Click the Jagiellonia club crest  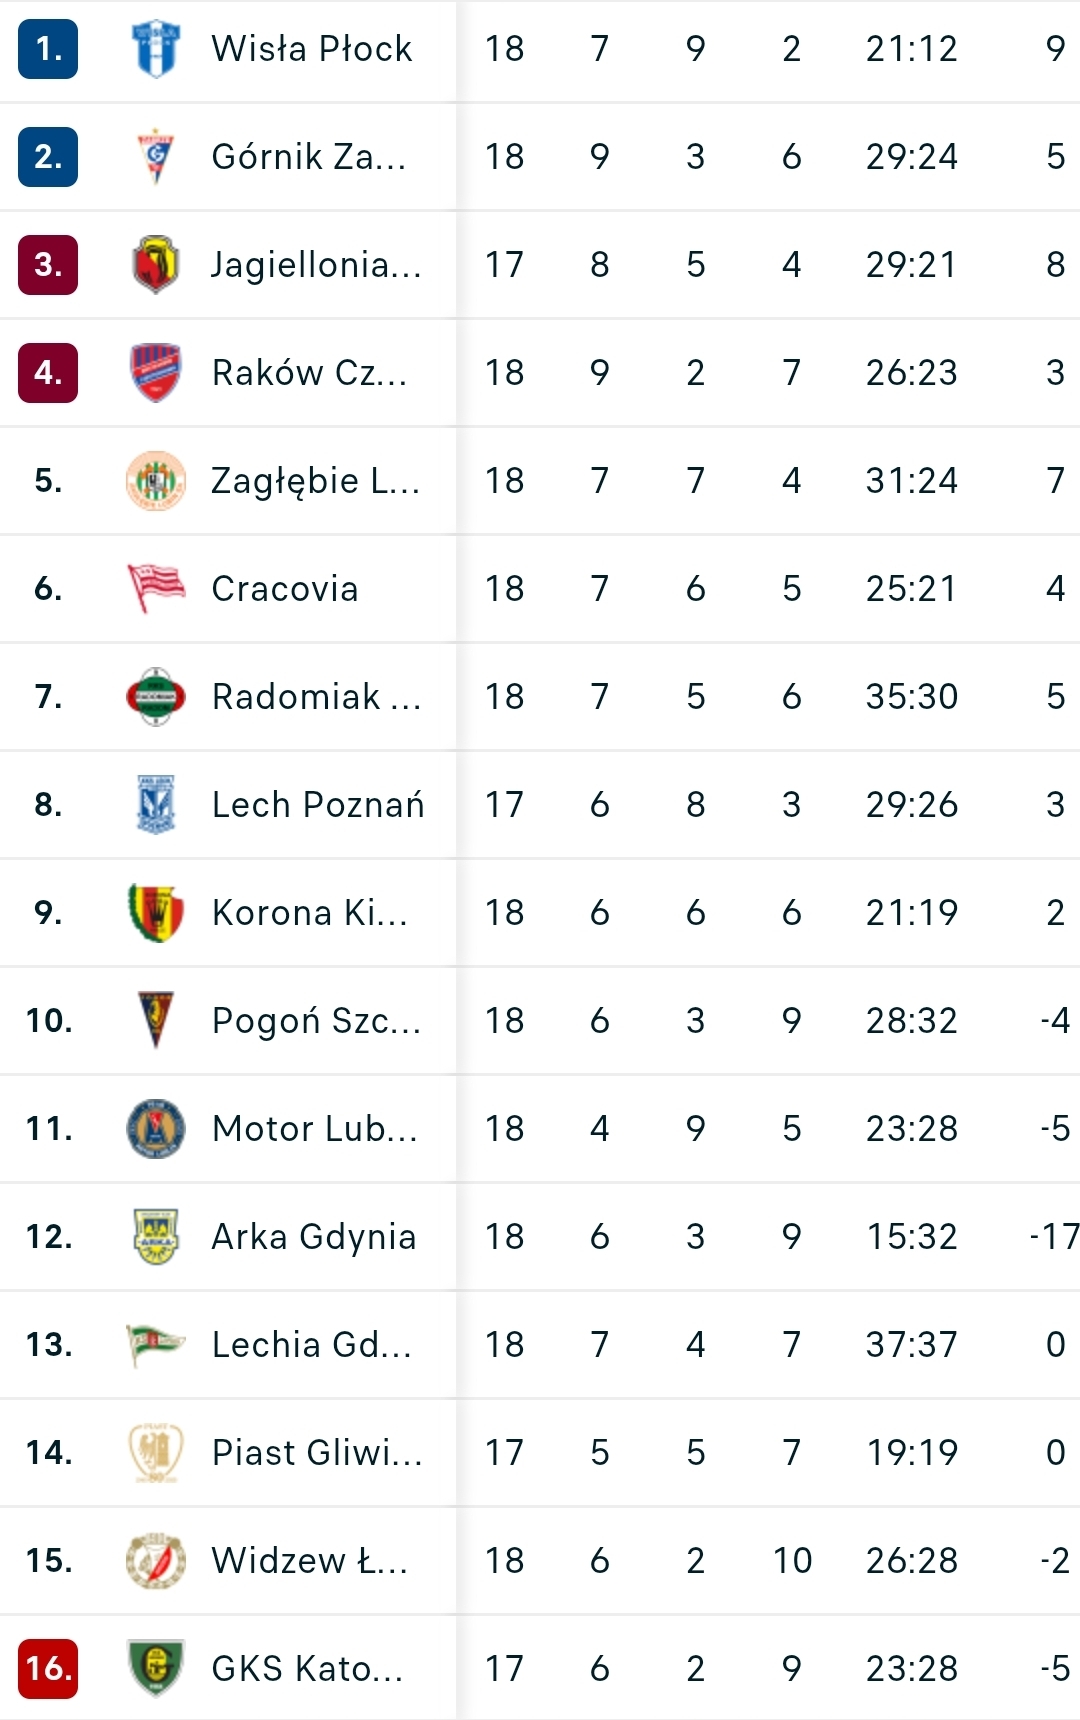tap(155, 264)
